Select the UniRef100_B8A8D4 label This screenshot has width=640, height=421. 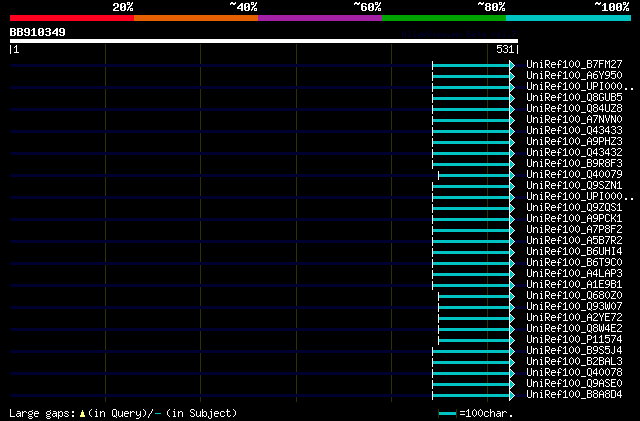(x=574, y=395)
